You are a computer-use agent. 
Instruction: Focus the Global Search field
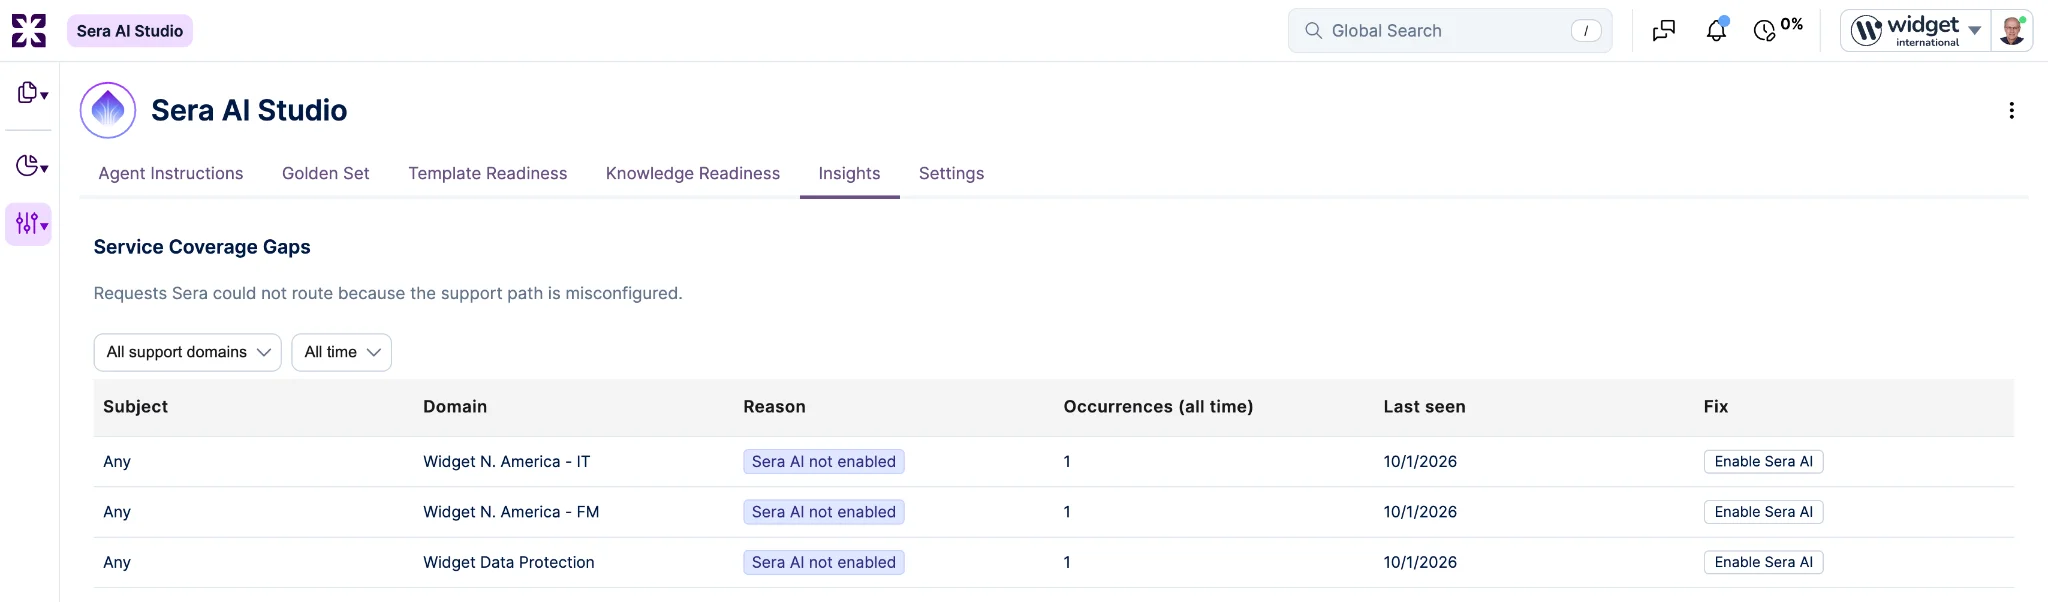click(1450, 31)
